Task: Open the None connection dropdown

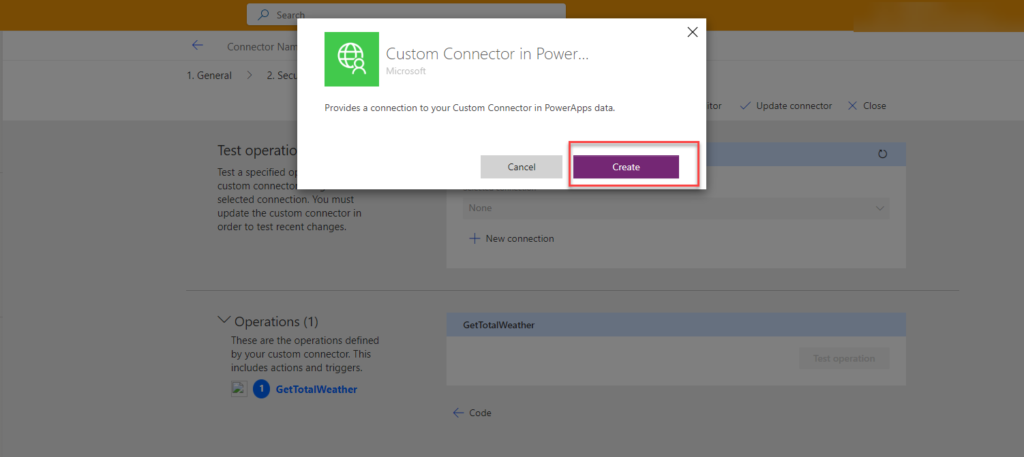Action: [x=675, y=208]
